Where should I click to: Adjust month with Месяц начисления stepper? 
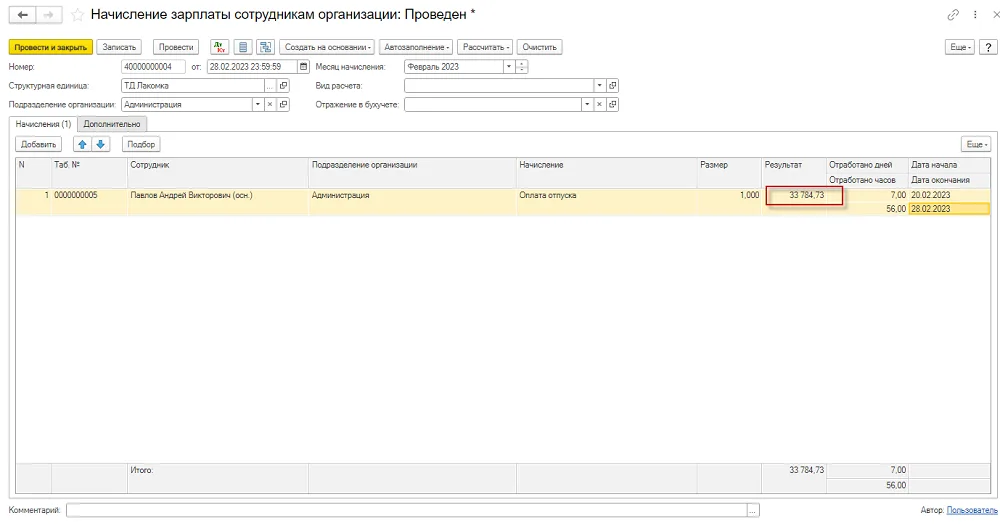[x=522, y=66]
